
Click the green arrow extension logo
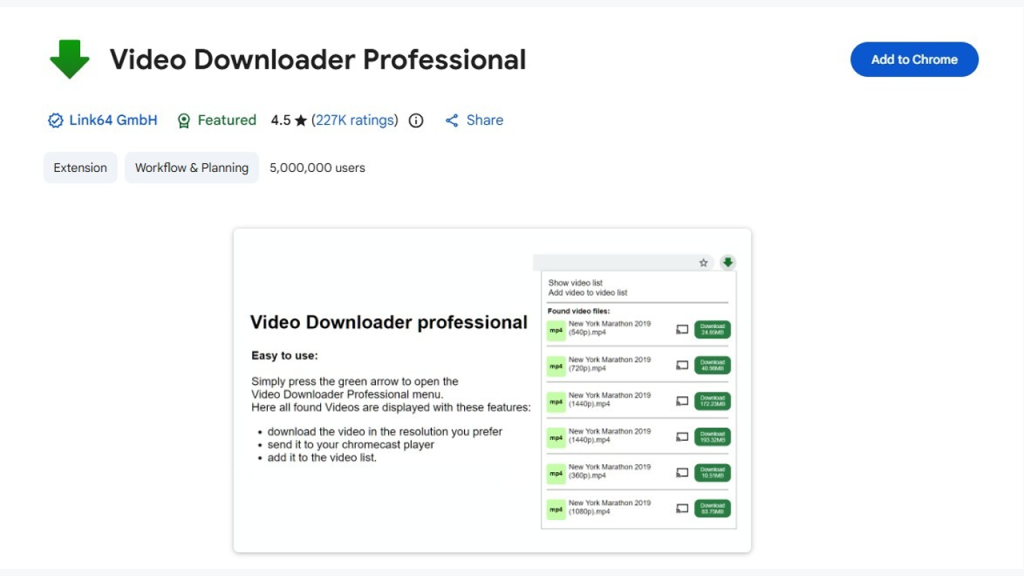click(69, 60)
